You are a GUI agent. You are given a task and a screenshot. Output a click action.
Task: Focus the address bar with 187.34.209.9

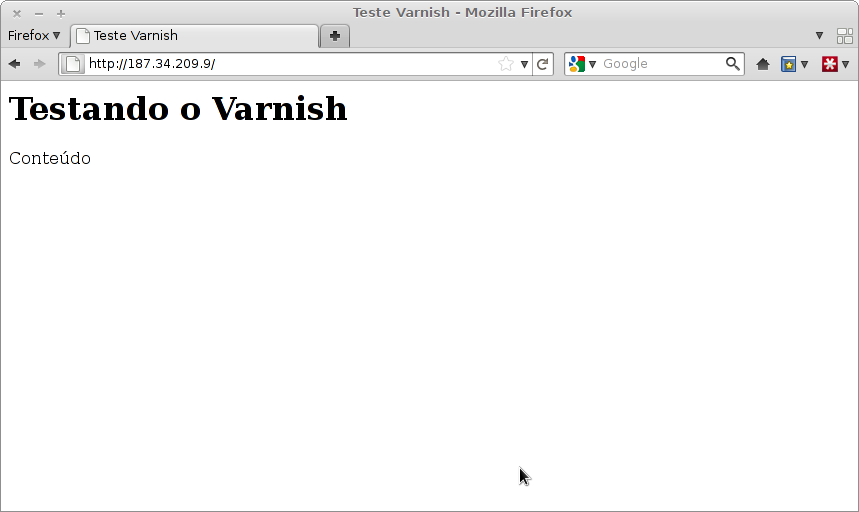click(290, 64)
